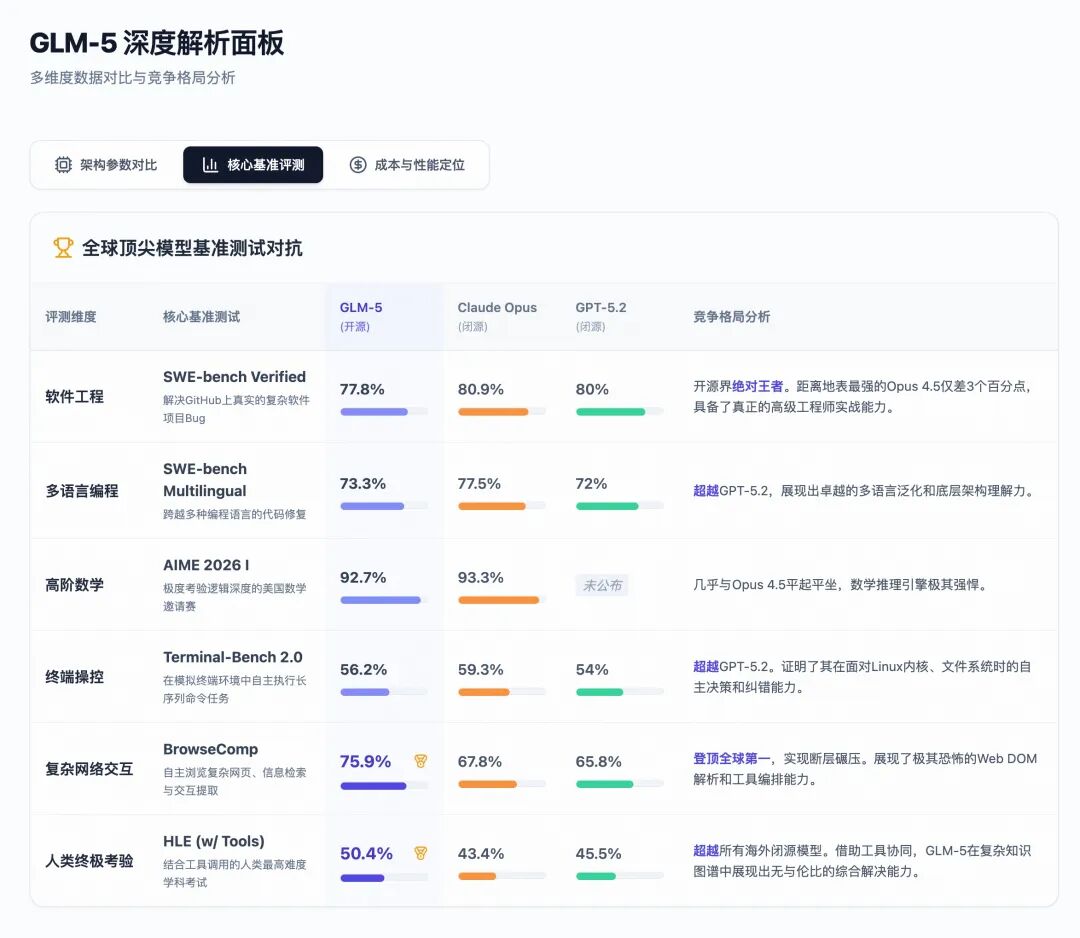Click the dollar coin icon in 成本与性能定位
1080x938 pixels.
click(x=357, y=165)
